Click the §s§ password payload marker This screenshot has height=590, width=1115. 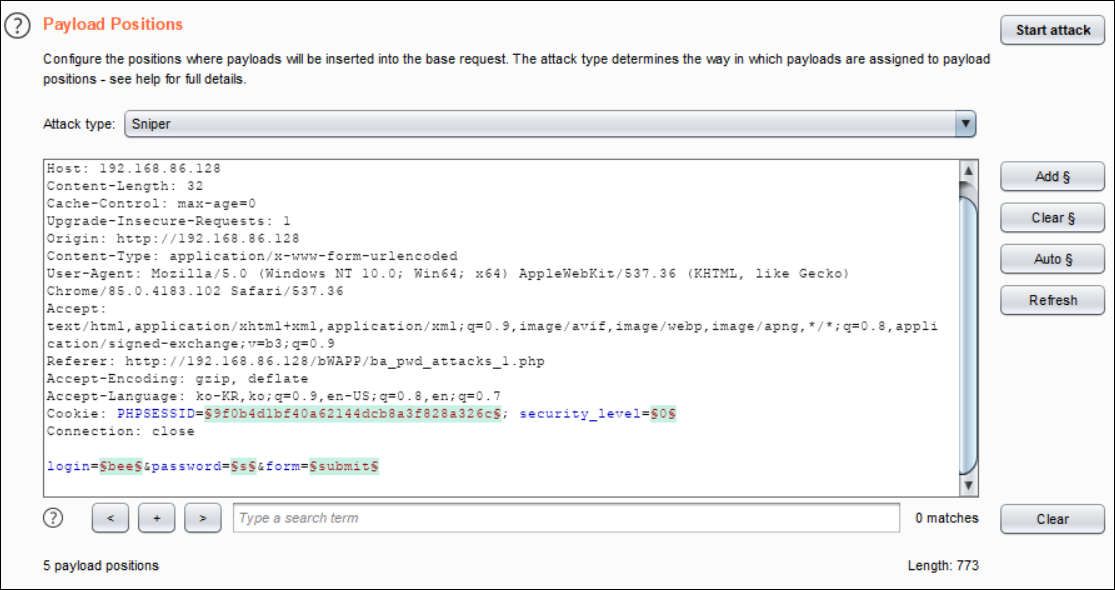(x=243, y=466)
